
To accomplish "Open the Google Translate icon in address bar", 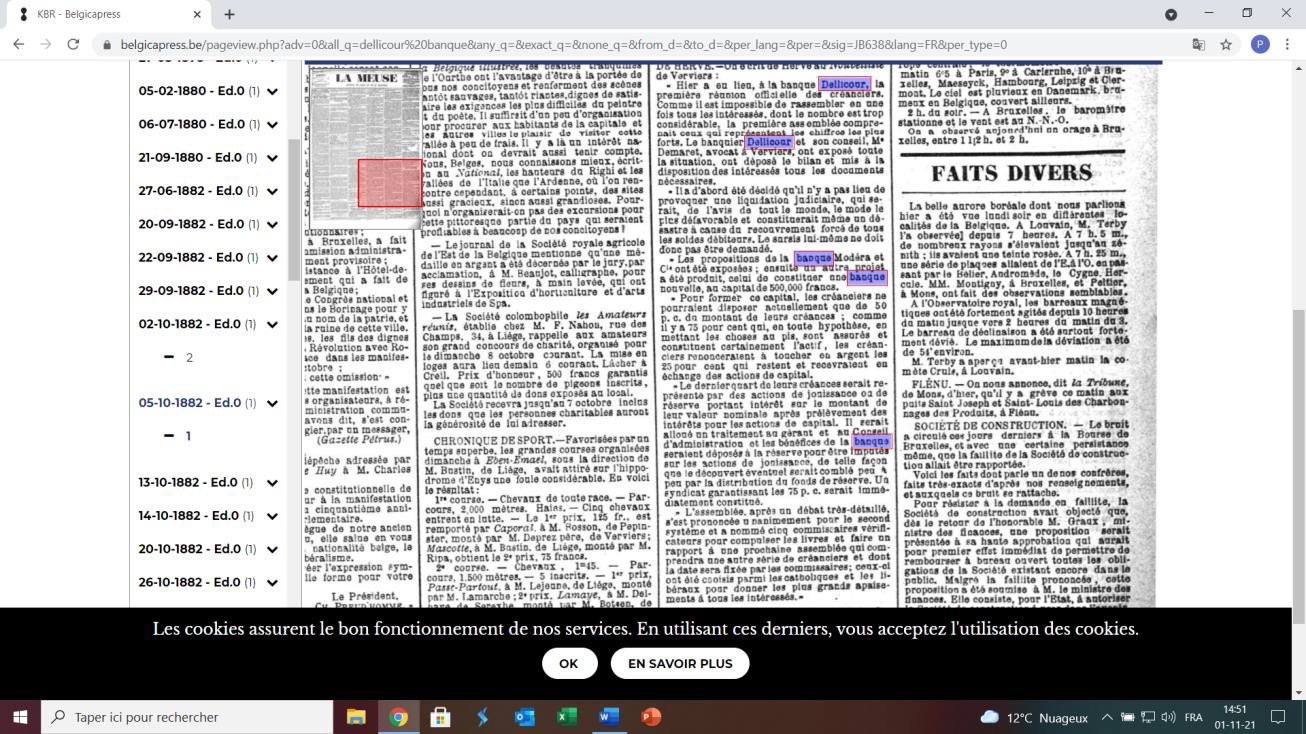I will point(1198,45).
